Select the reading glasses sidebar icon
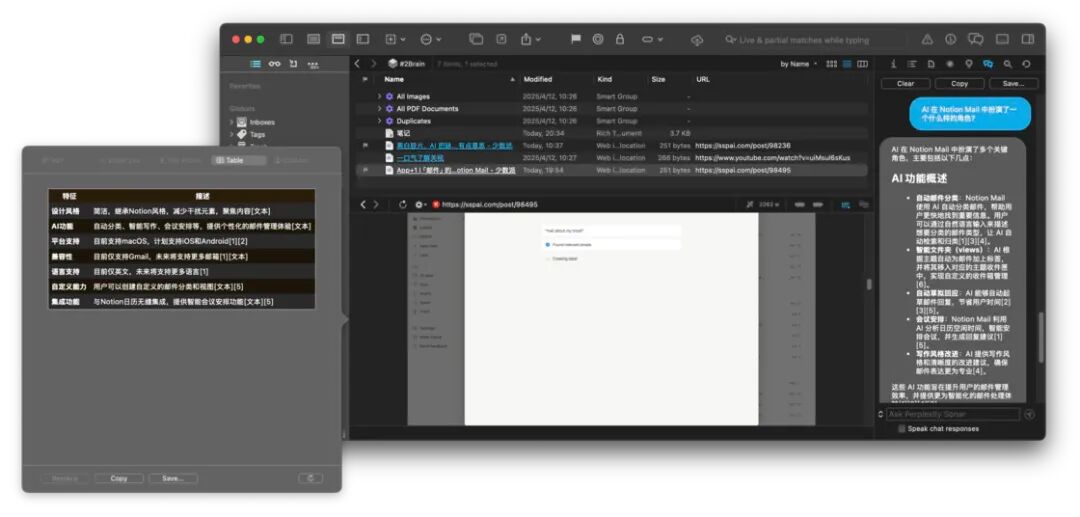 pos(275,64)
